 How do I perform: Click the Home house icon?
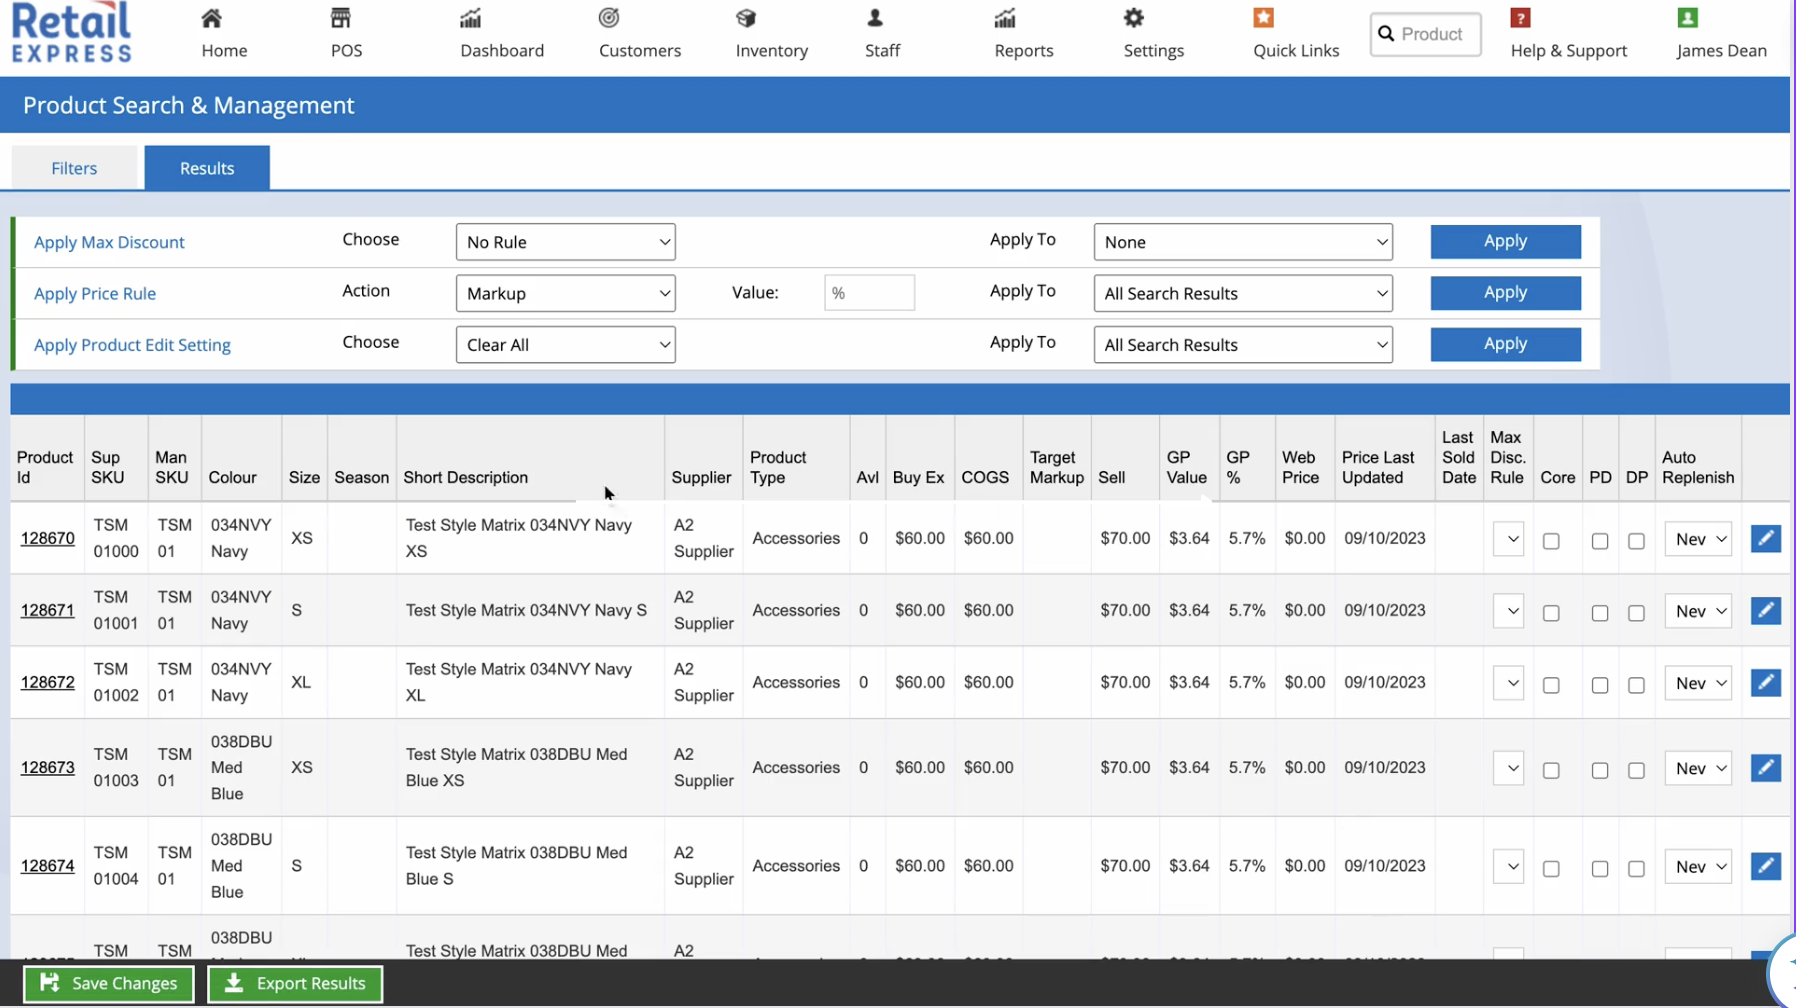[x=211, y=18]
